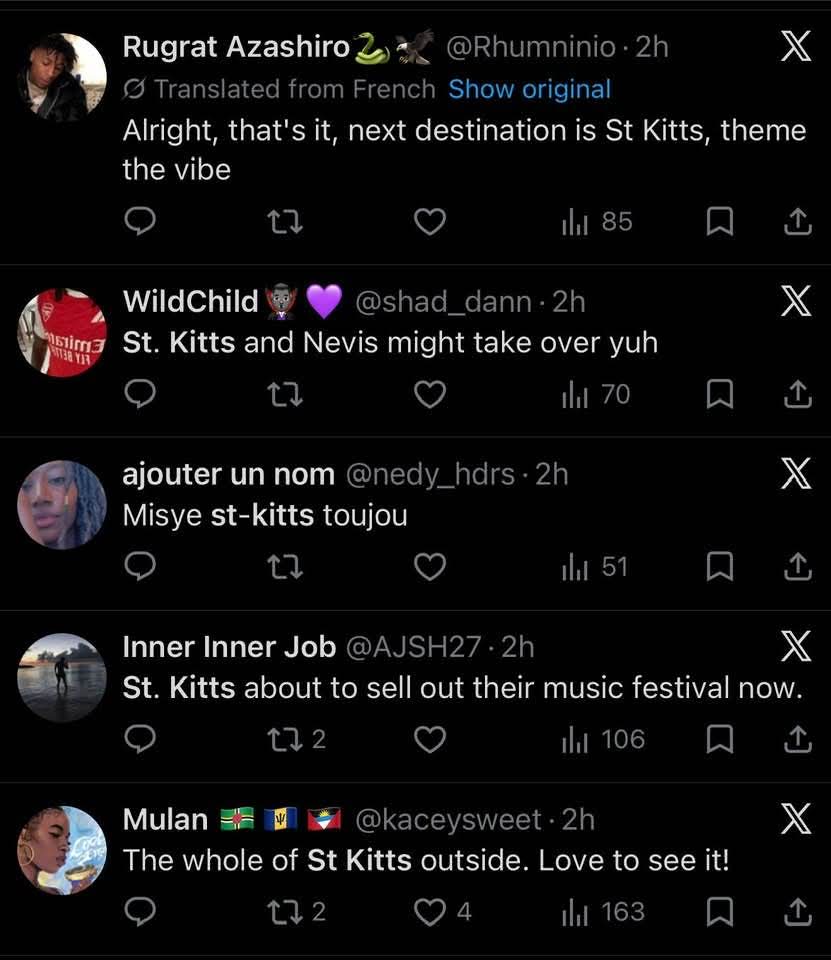
Task: Open WildChild's Arsenal jersey avatar
Action: (x=62, y=332)
